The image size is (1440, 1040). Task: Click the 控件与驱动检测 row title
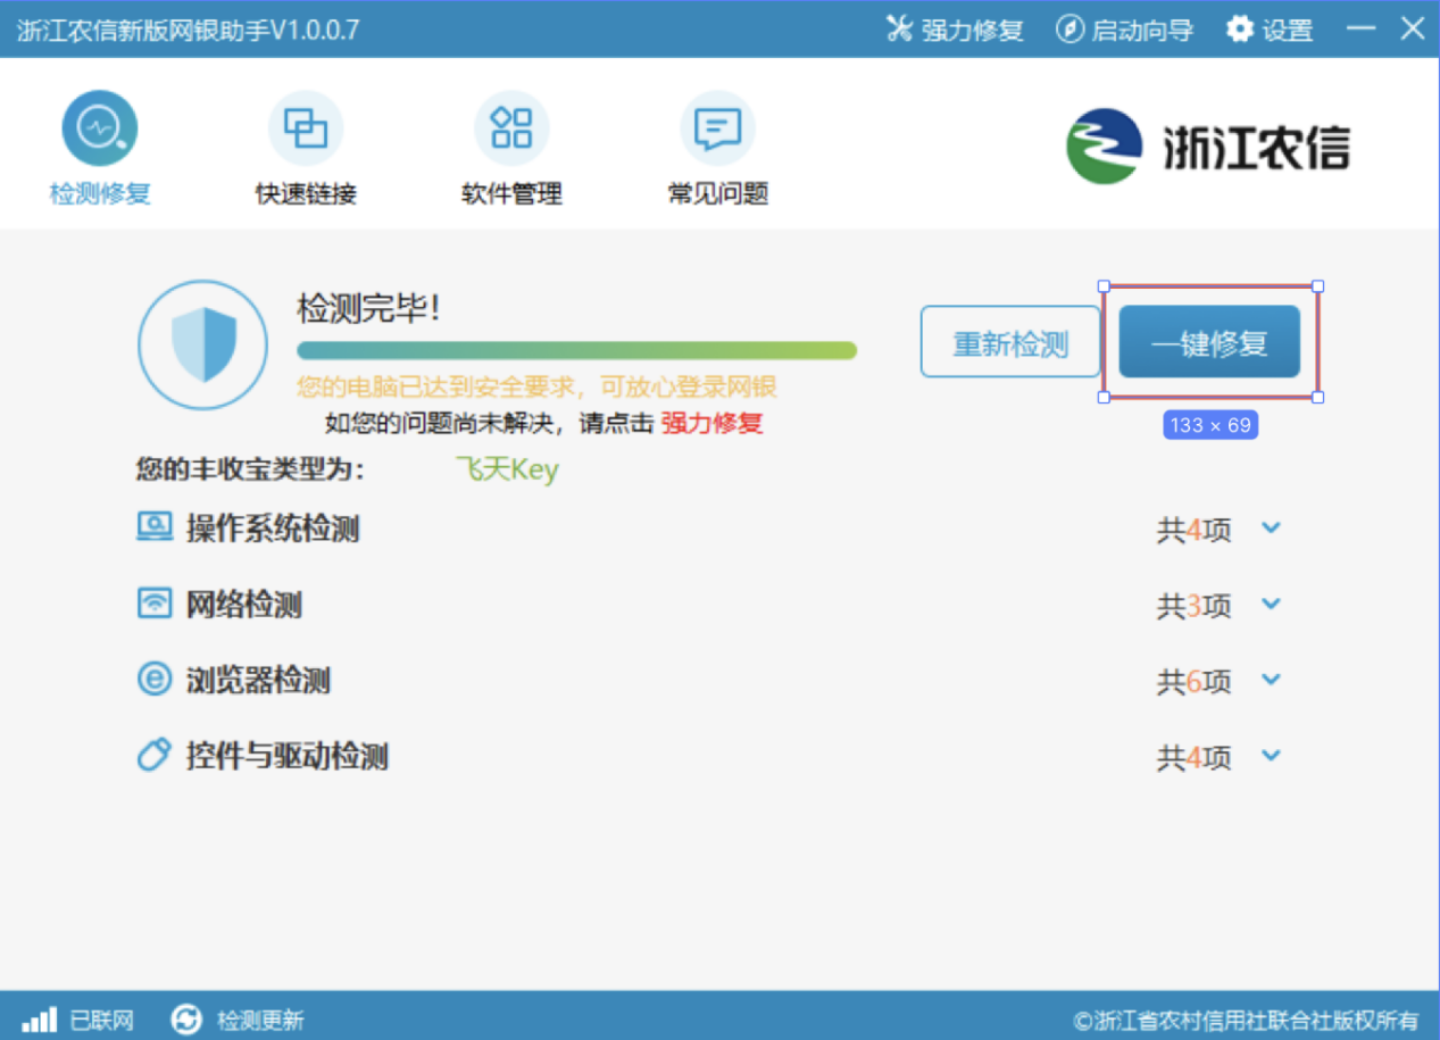tap(287, 756)
